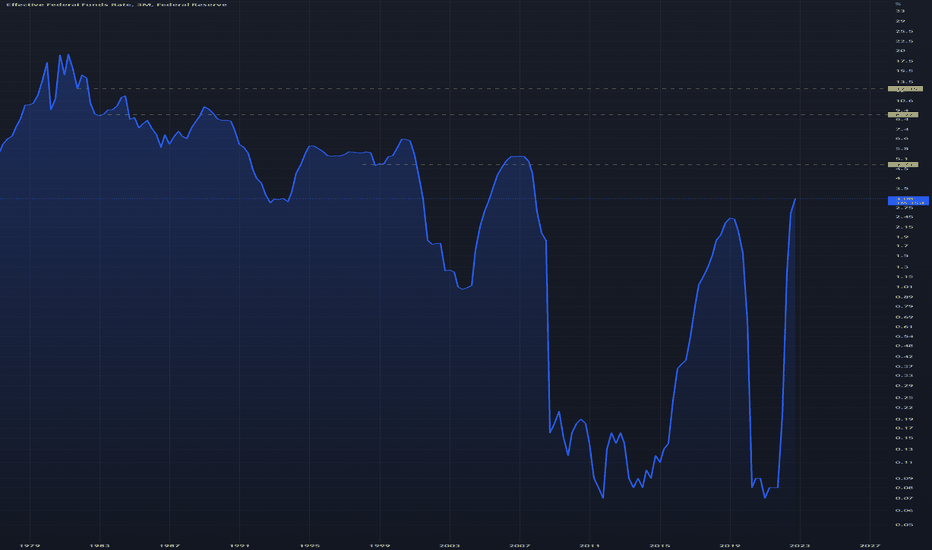The image size is (932, 550).
Task: Select the lowest yellow horizontal line price label
Action: [903, 165]
